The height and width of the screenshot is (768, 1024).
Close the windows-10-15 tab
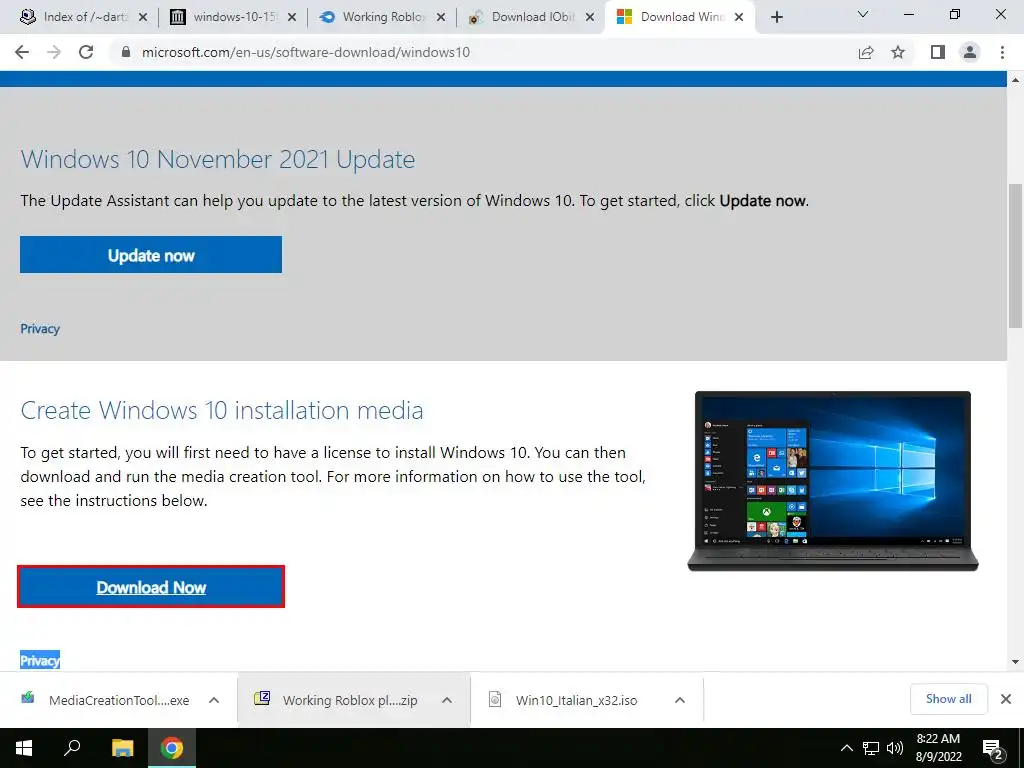[x=292, y=17]
